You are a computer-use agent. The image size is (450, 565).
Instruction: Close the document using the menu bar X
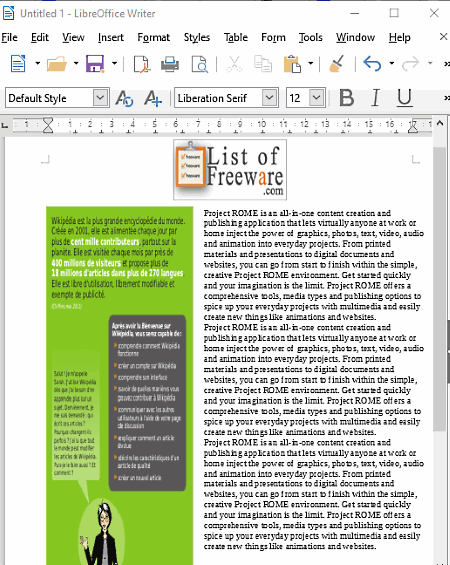click(444, 36)
